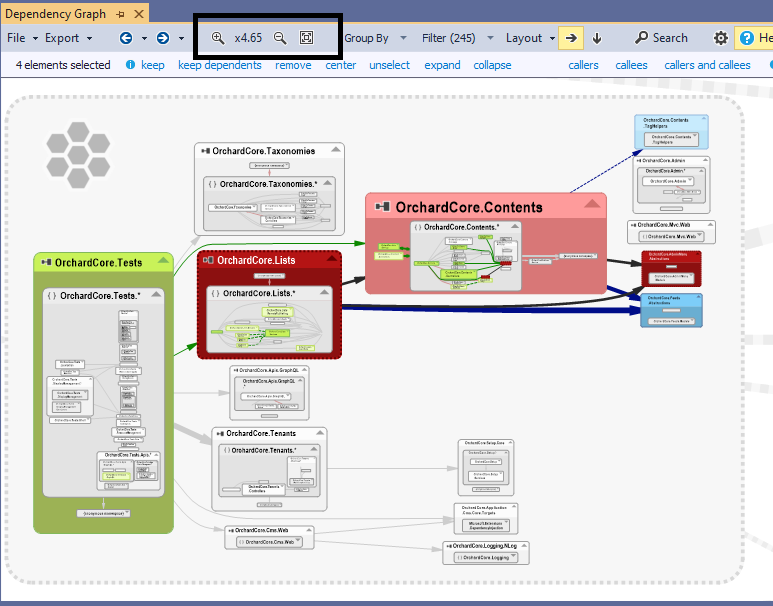Open forward navigation history dropdown arrow
The image size is (773, 606).
click(x=181, y=38)
